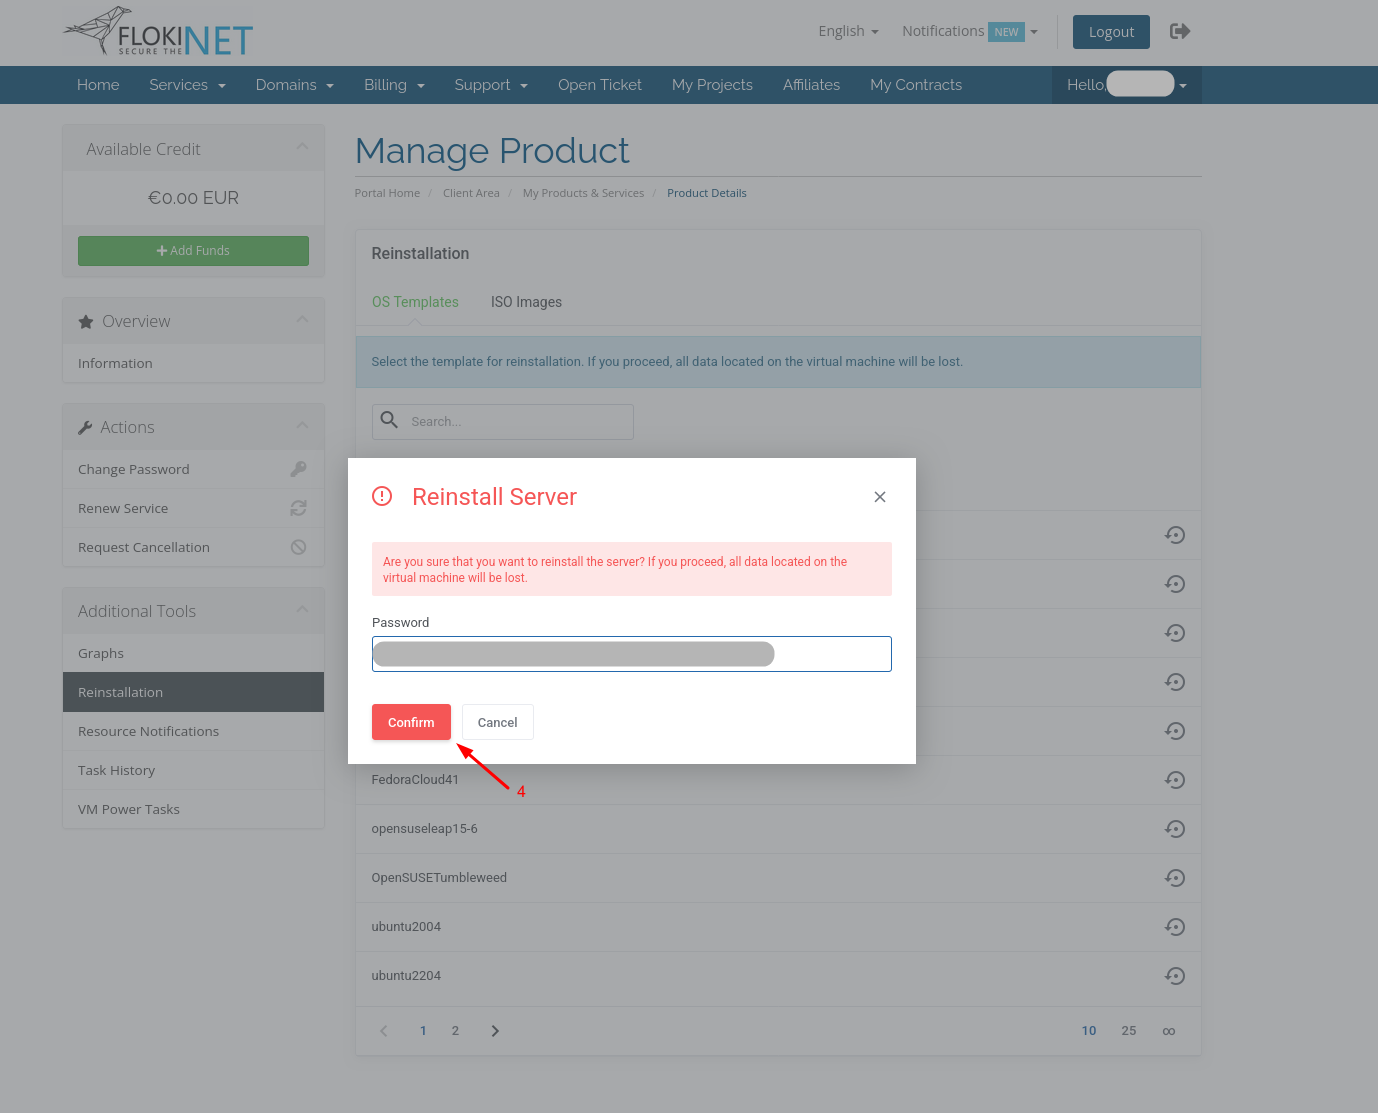Go to next page of templates
Image resolution: width=1378 pixels, height=1113 pixels.
coord(495,1031)
